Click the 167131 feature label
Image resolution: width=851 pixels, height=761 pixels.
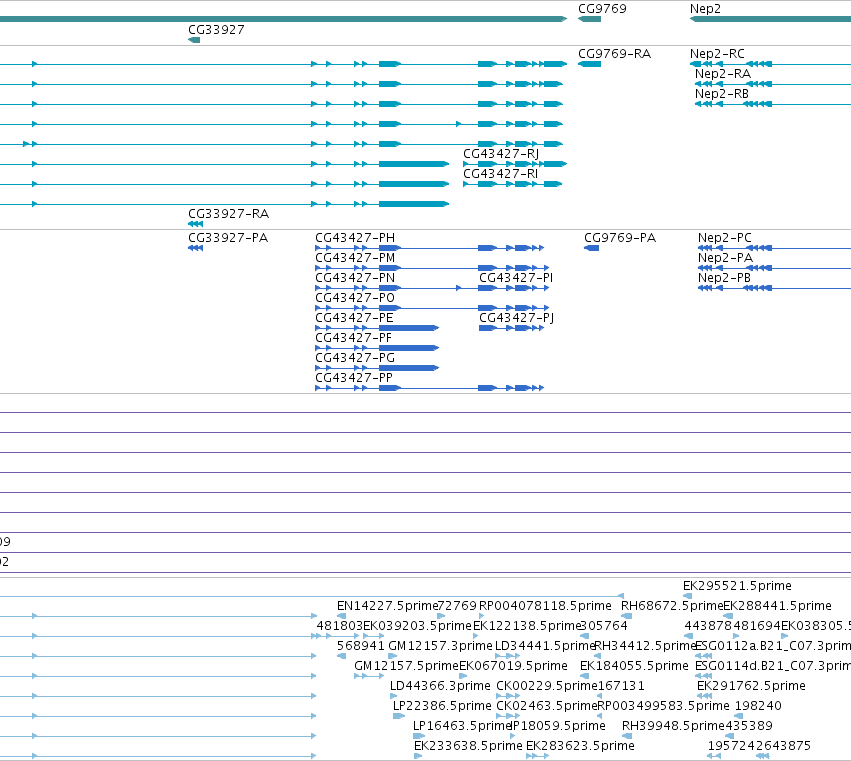pyautogui.click(x=621, y=686)
